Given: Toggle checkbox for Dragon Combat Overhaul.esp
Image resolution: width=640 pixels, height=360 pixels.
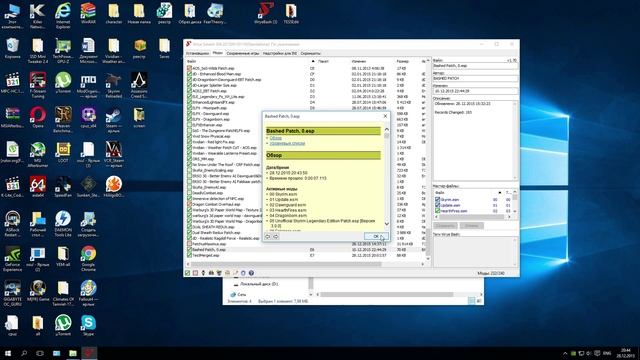Looking at the screenshot, I should [x=189, y=204].
